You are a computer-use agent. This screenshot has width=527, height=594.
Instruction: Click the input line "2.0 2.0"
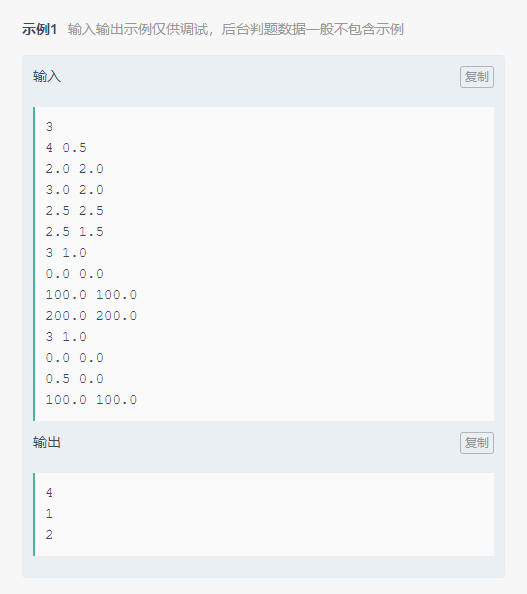[75, 169]
